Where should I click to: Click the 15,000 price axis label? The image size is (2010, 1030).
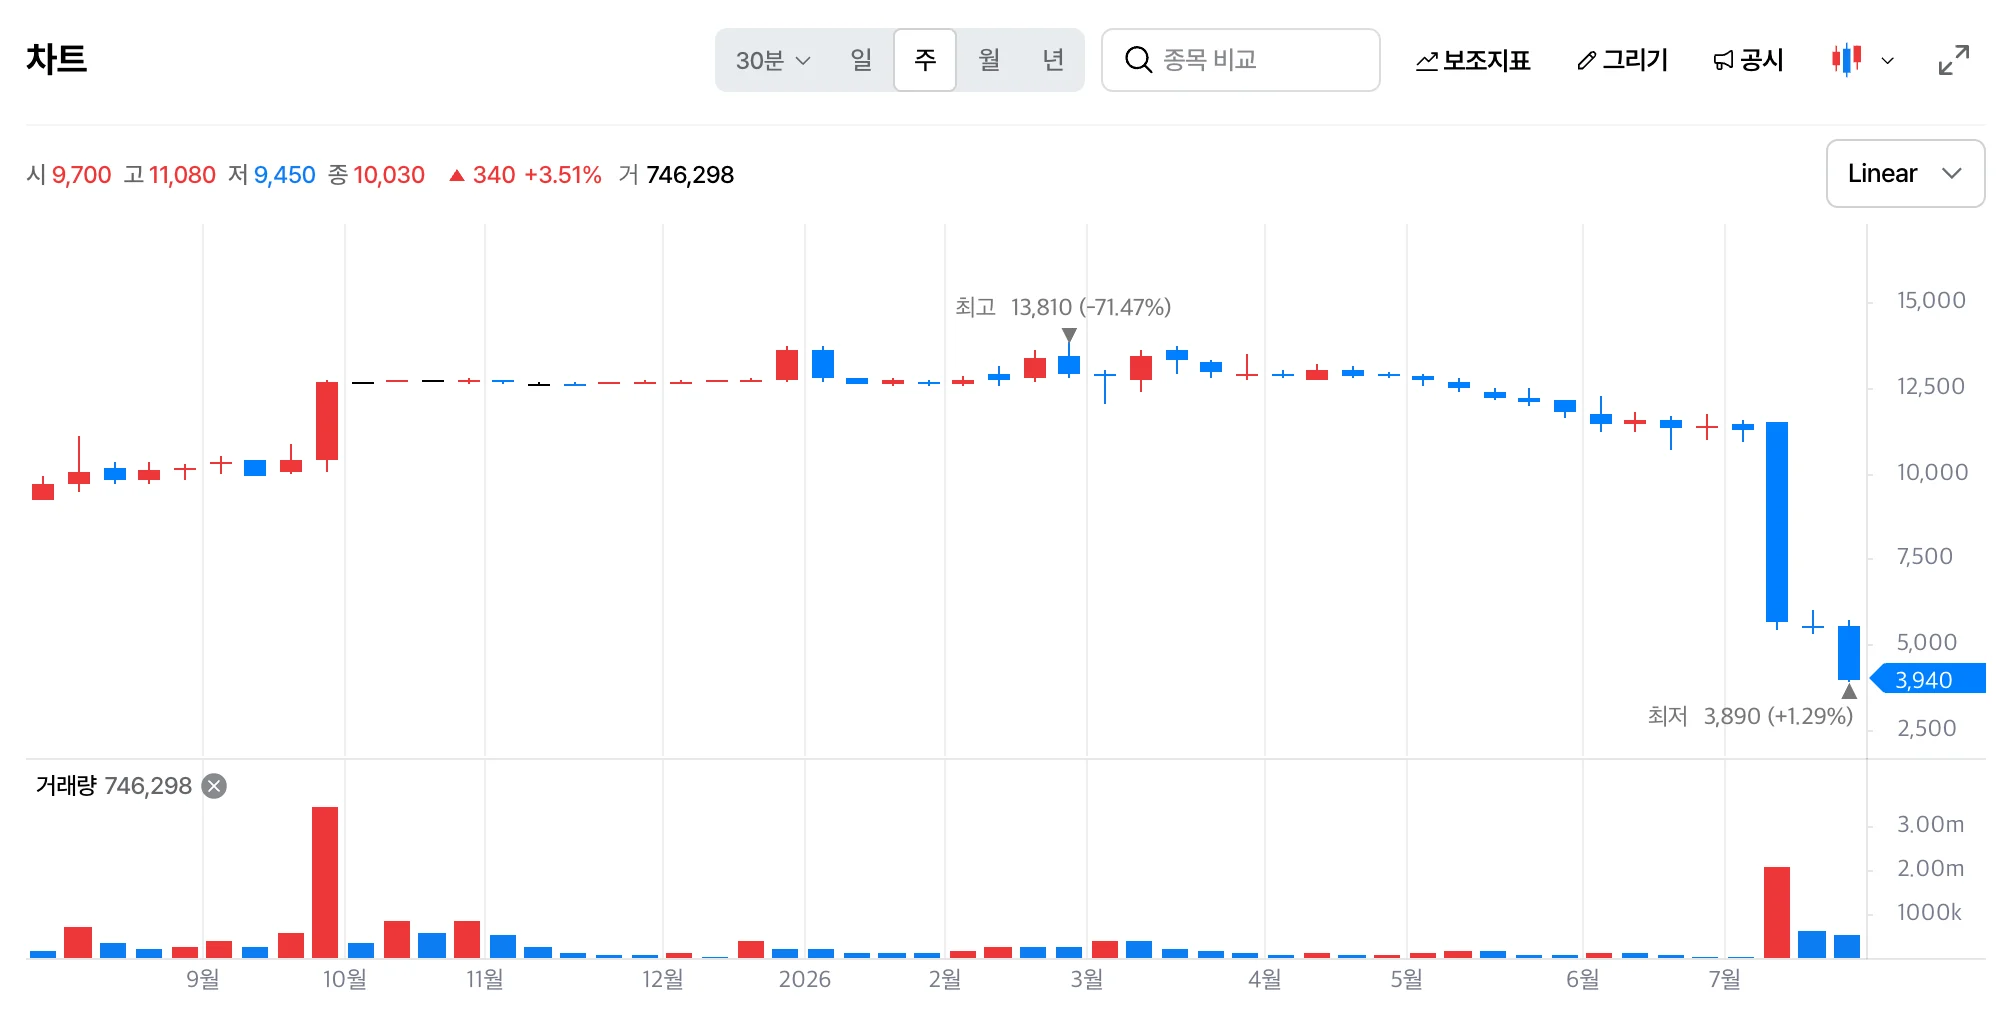click(x=1931, y=300)
